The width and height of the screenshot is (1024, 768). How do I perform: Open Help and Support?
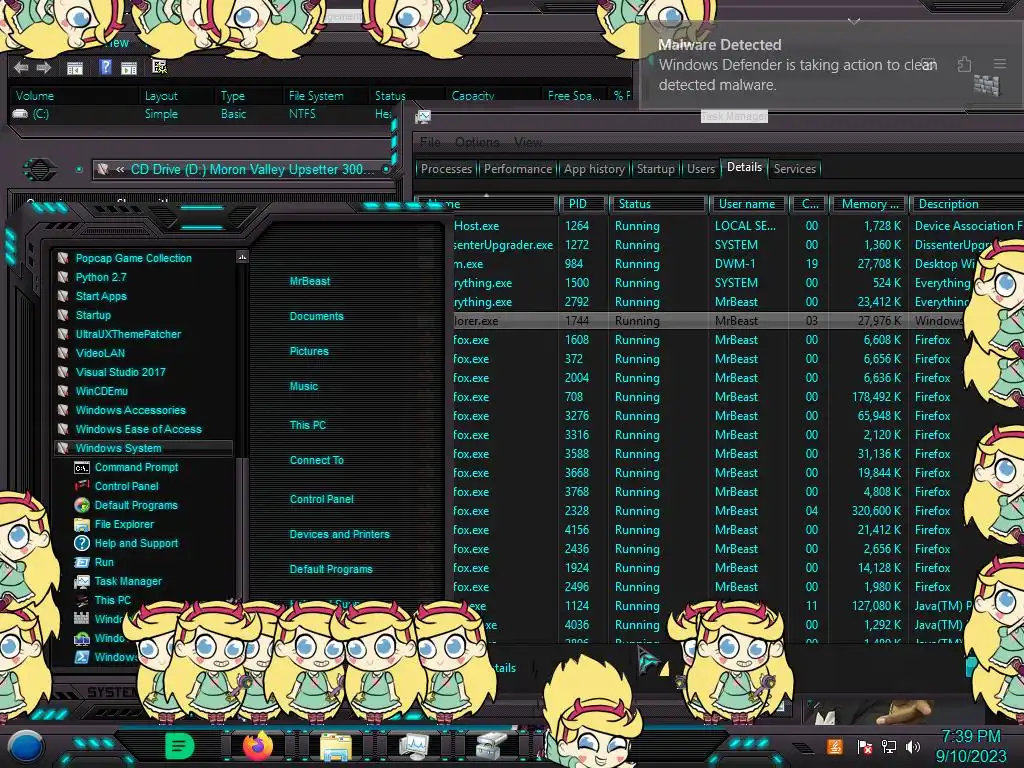click(136, 543)
